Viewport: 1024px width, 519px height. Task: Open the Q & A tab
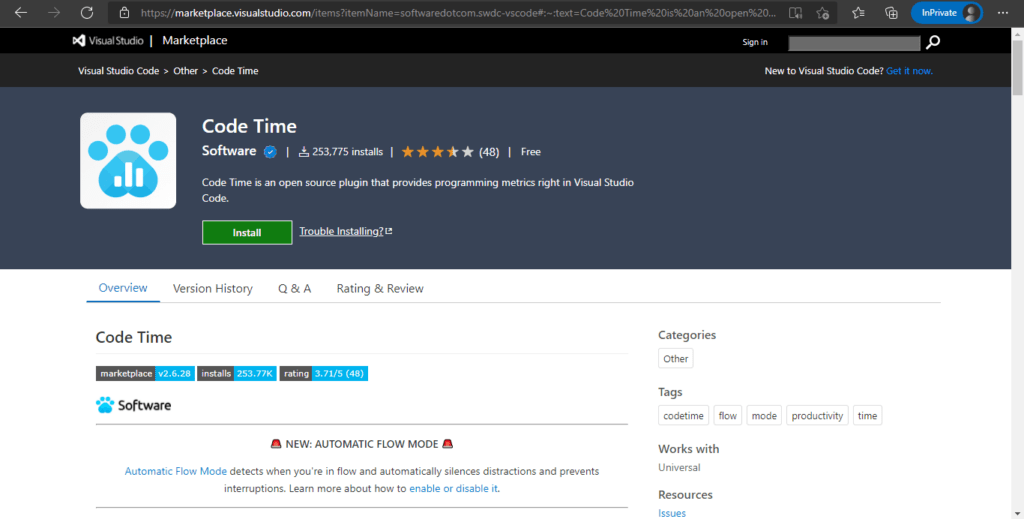(x=295, y=289)
